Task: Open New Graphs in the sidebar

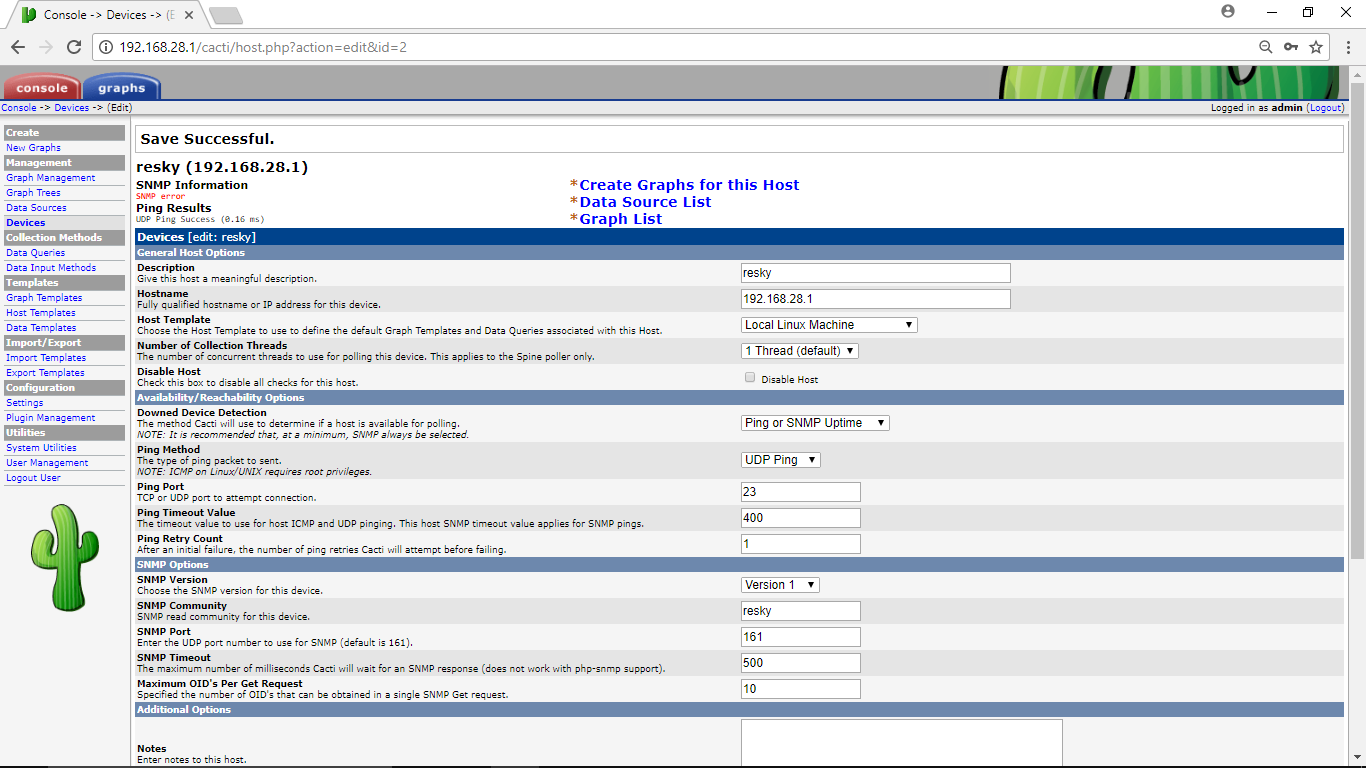Action: 33,148
